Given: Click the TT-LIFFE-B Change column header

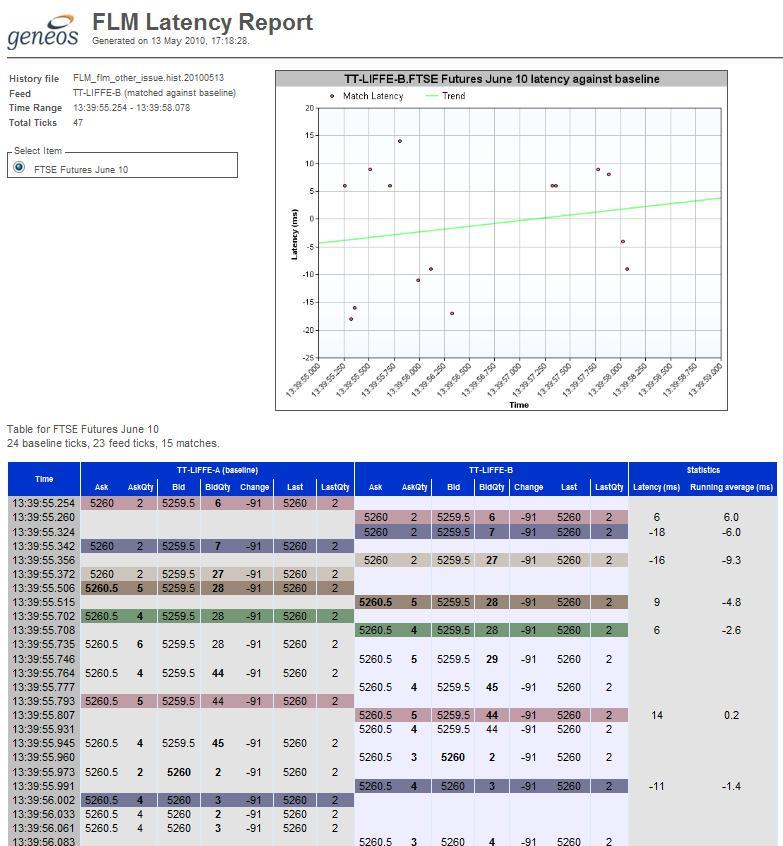Looking at the screenshot, I should tap(528, 487).
